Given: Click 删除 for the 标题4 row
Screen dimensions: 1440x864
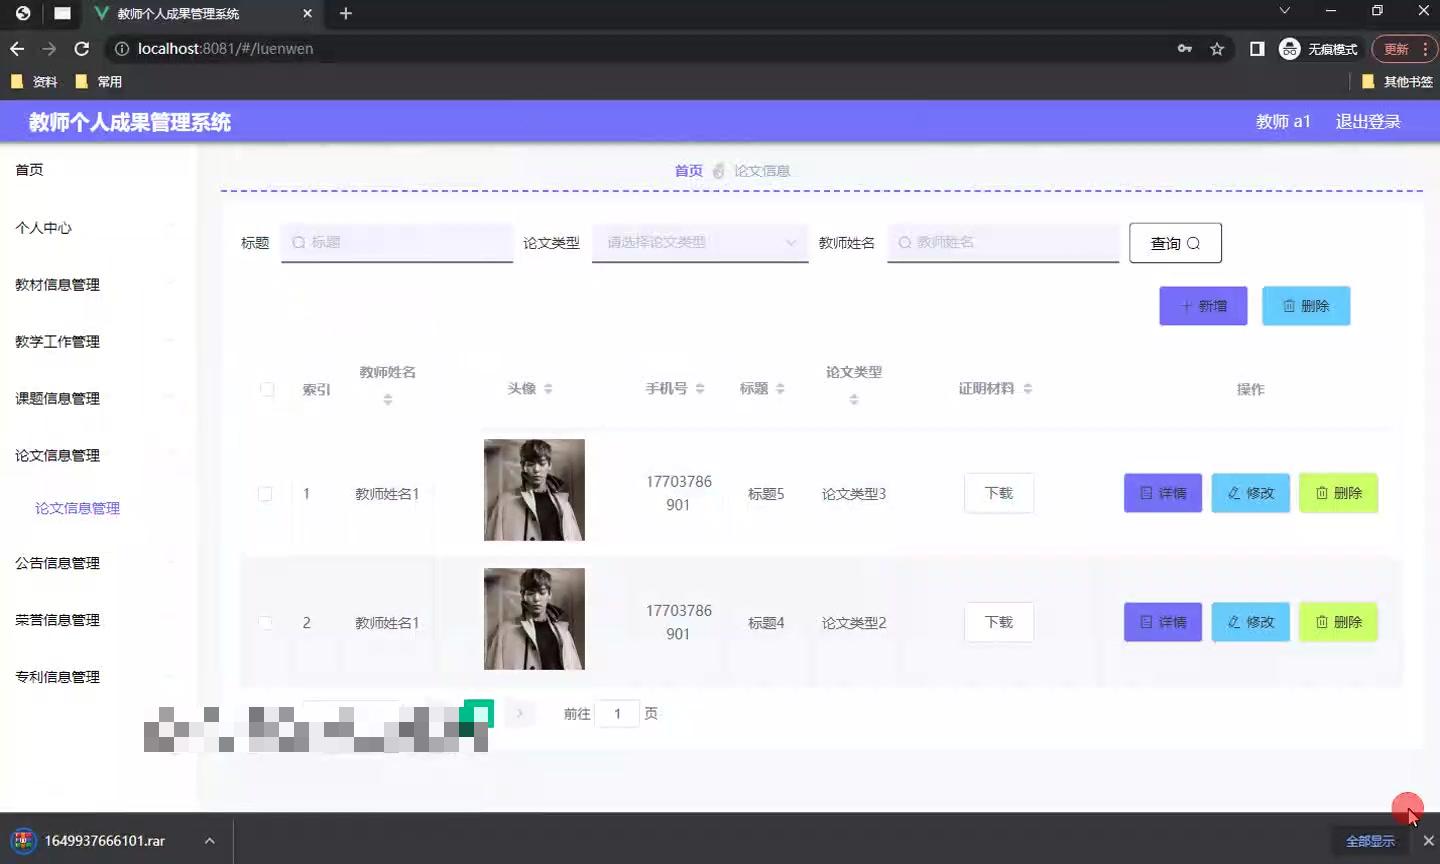Looking at the screenshot, I should 1339,622.
